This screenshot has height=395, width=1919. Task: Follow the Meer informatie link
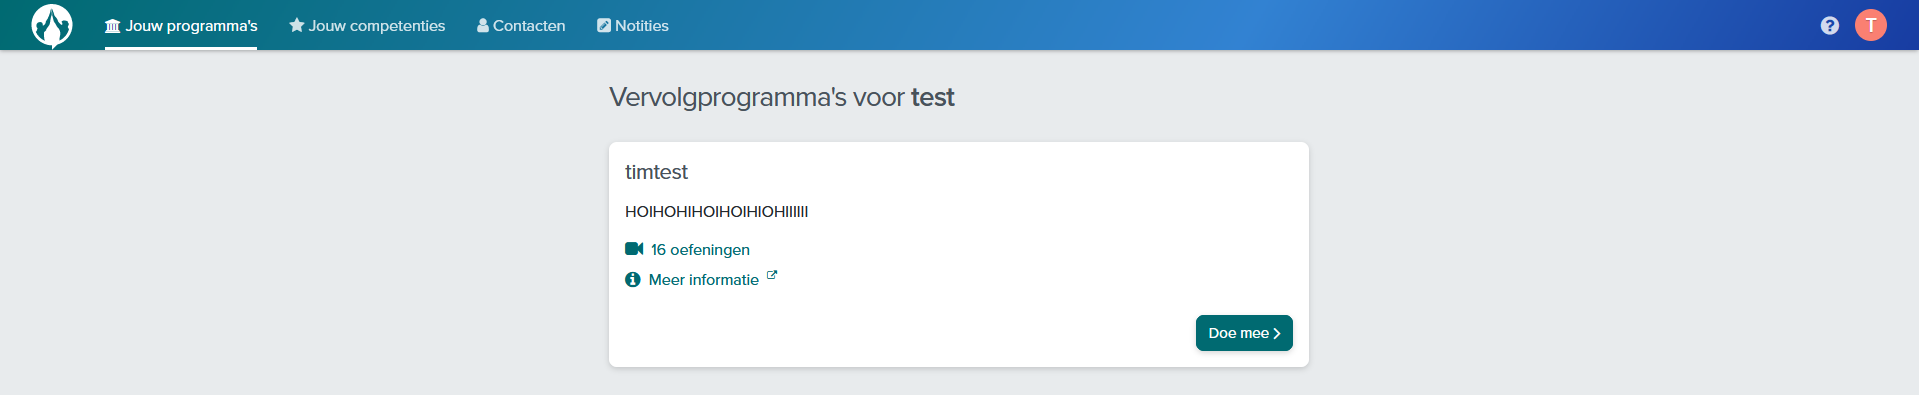(x=704, y=280)
